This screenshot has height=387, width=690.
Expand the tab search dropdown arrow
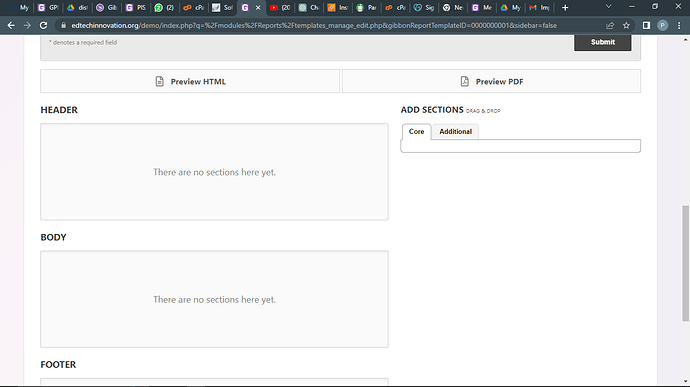pyautogui.click(x=609, y=7)
